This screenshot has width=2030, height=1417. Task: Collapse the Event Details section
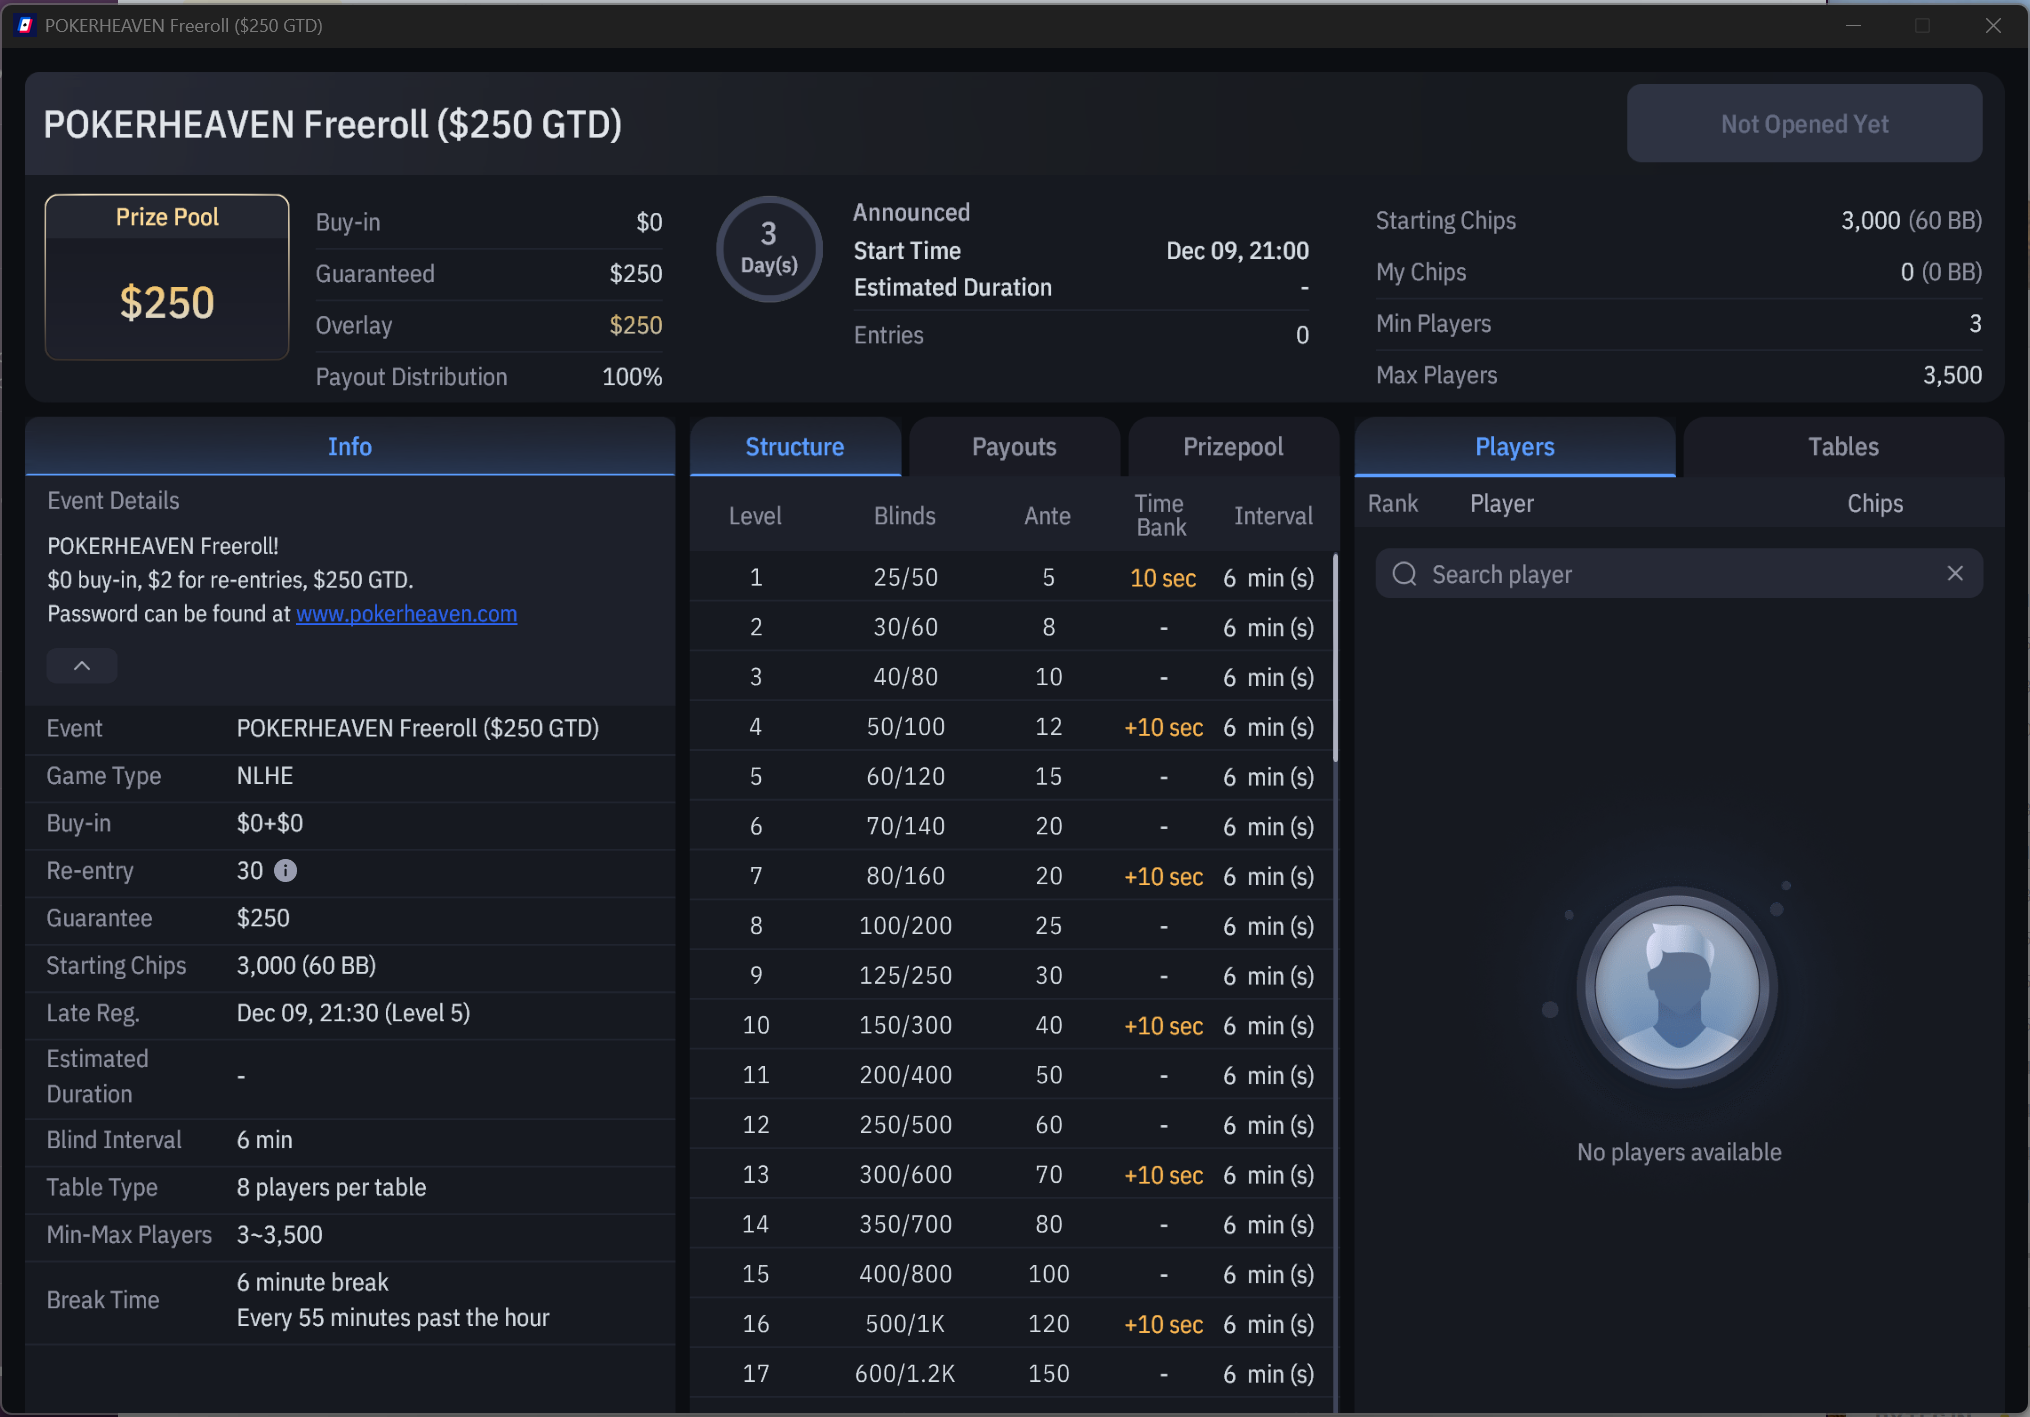(82, 666)
